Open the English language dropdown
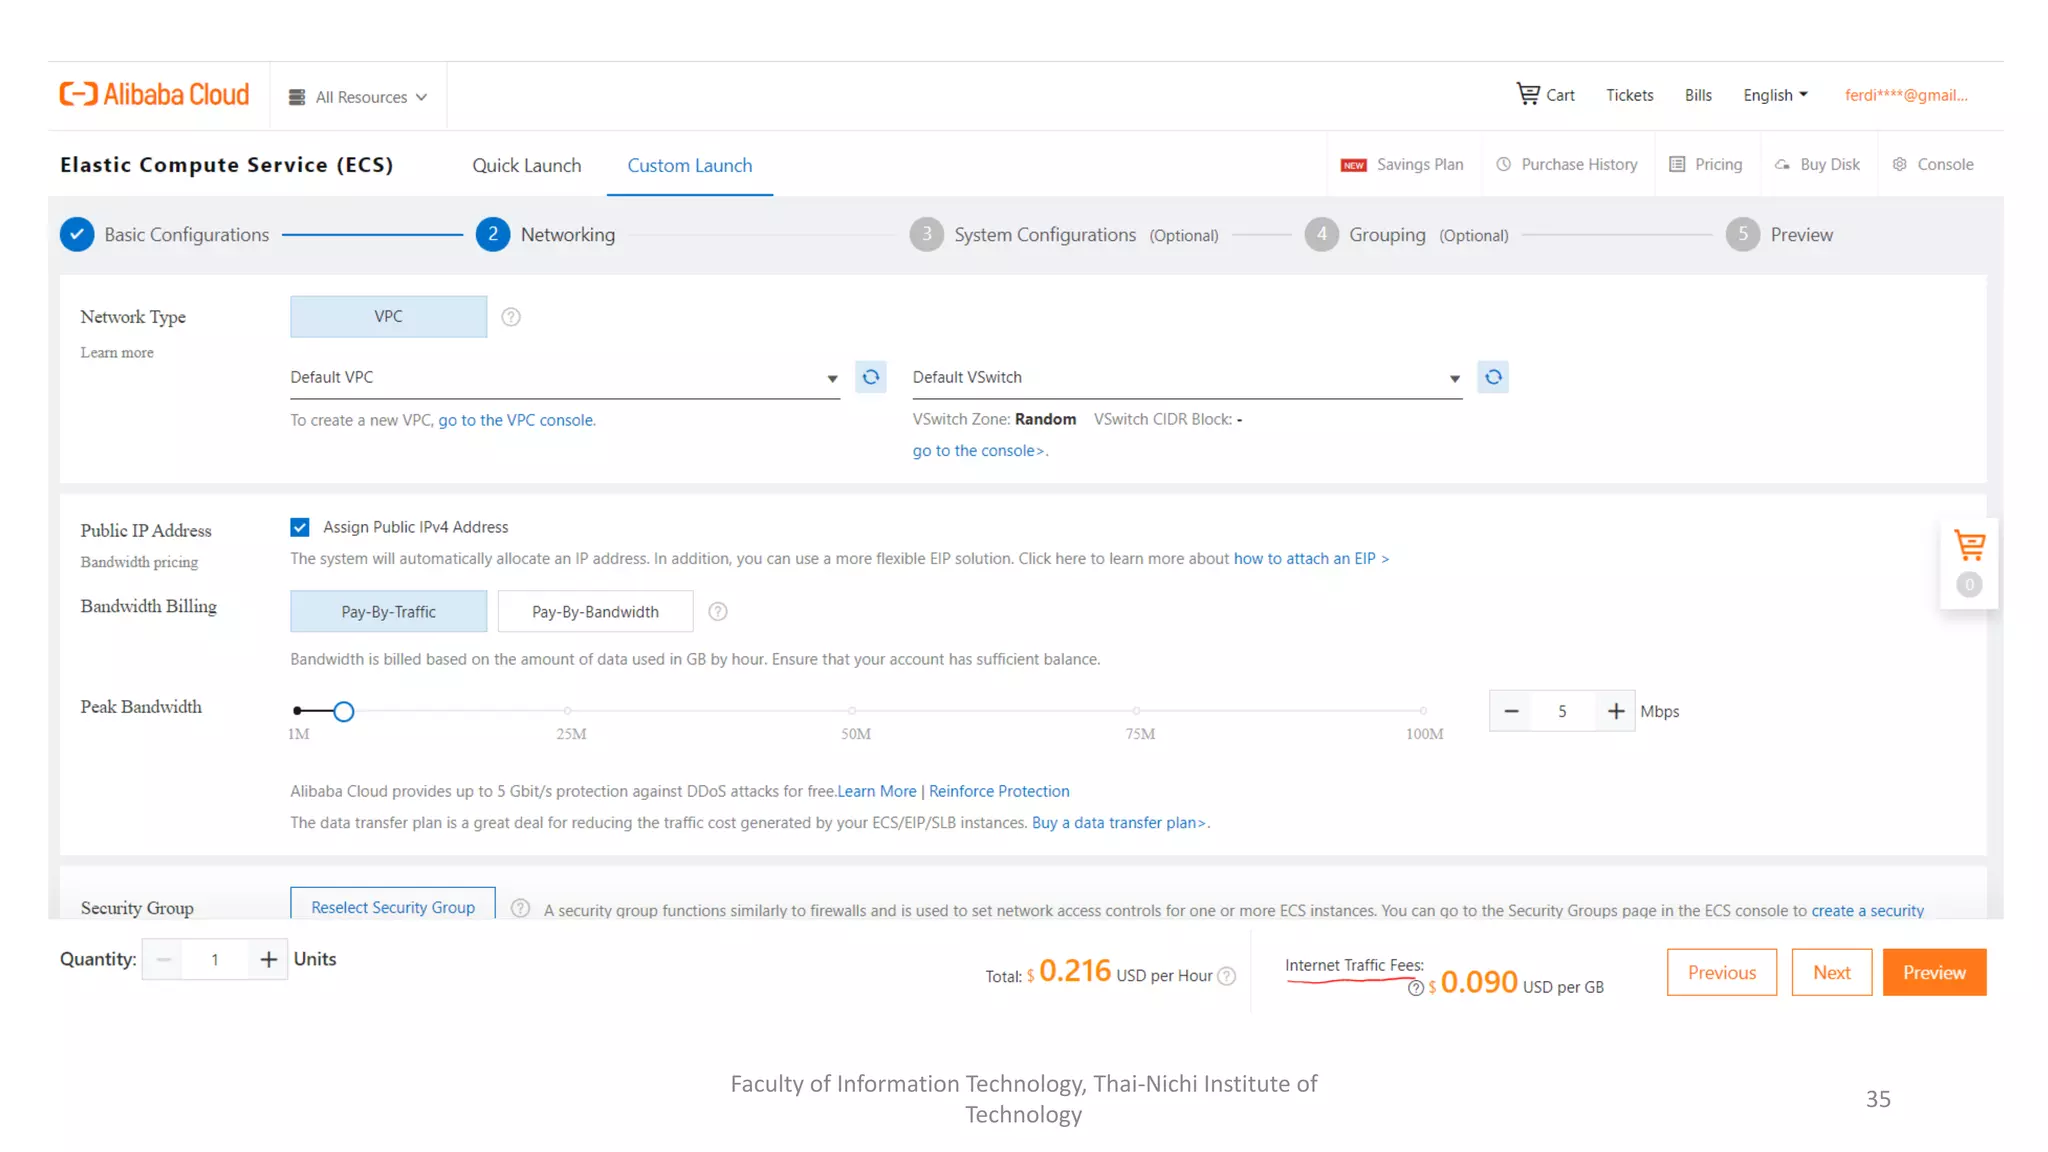2048x1152 pixels. (1775, 95)
